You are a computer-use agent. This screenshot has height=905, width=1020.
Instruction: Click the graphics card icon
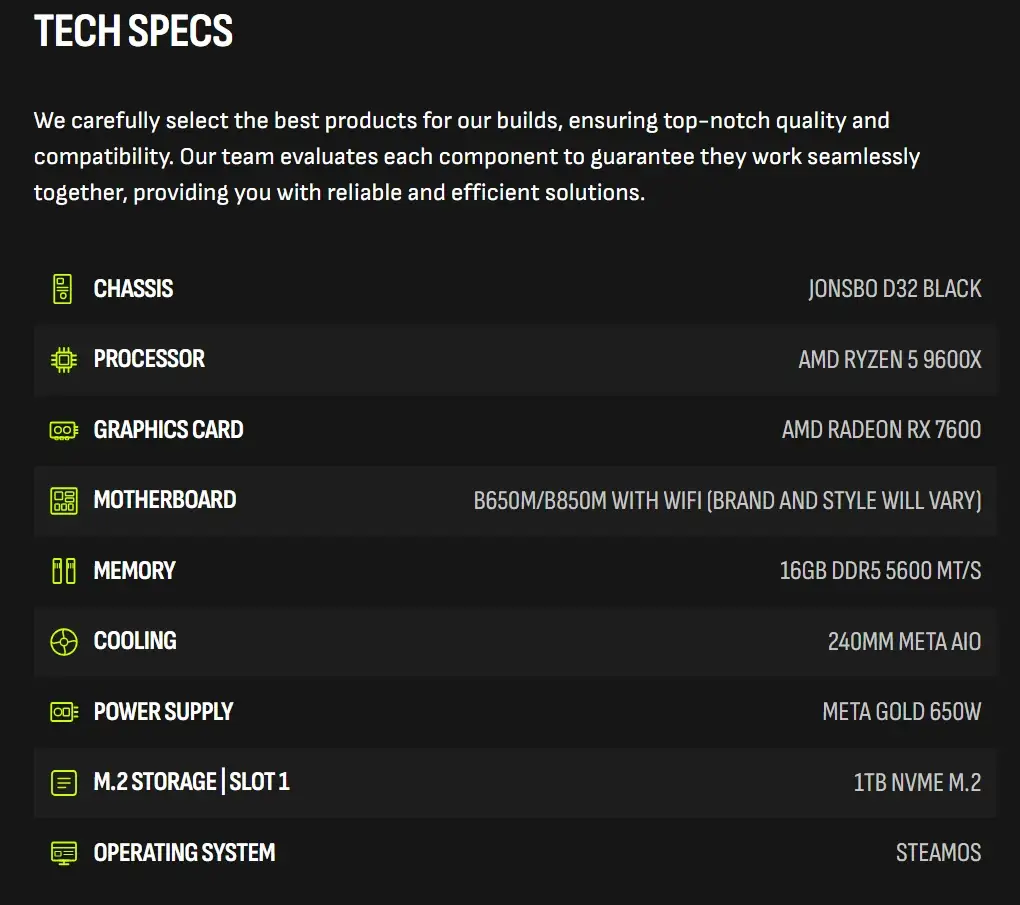[x=64, y=430]
